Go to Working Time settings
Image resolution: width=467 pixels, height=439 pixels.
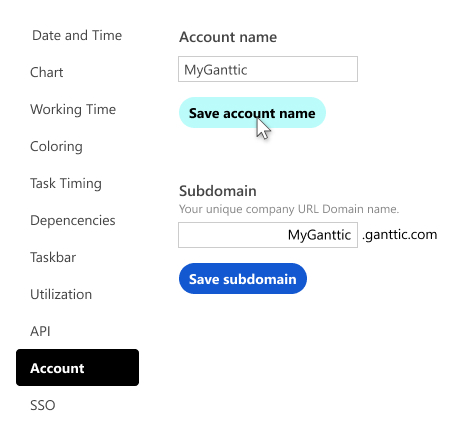(73, 109)
